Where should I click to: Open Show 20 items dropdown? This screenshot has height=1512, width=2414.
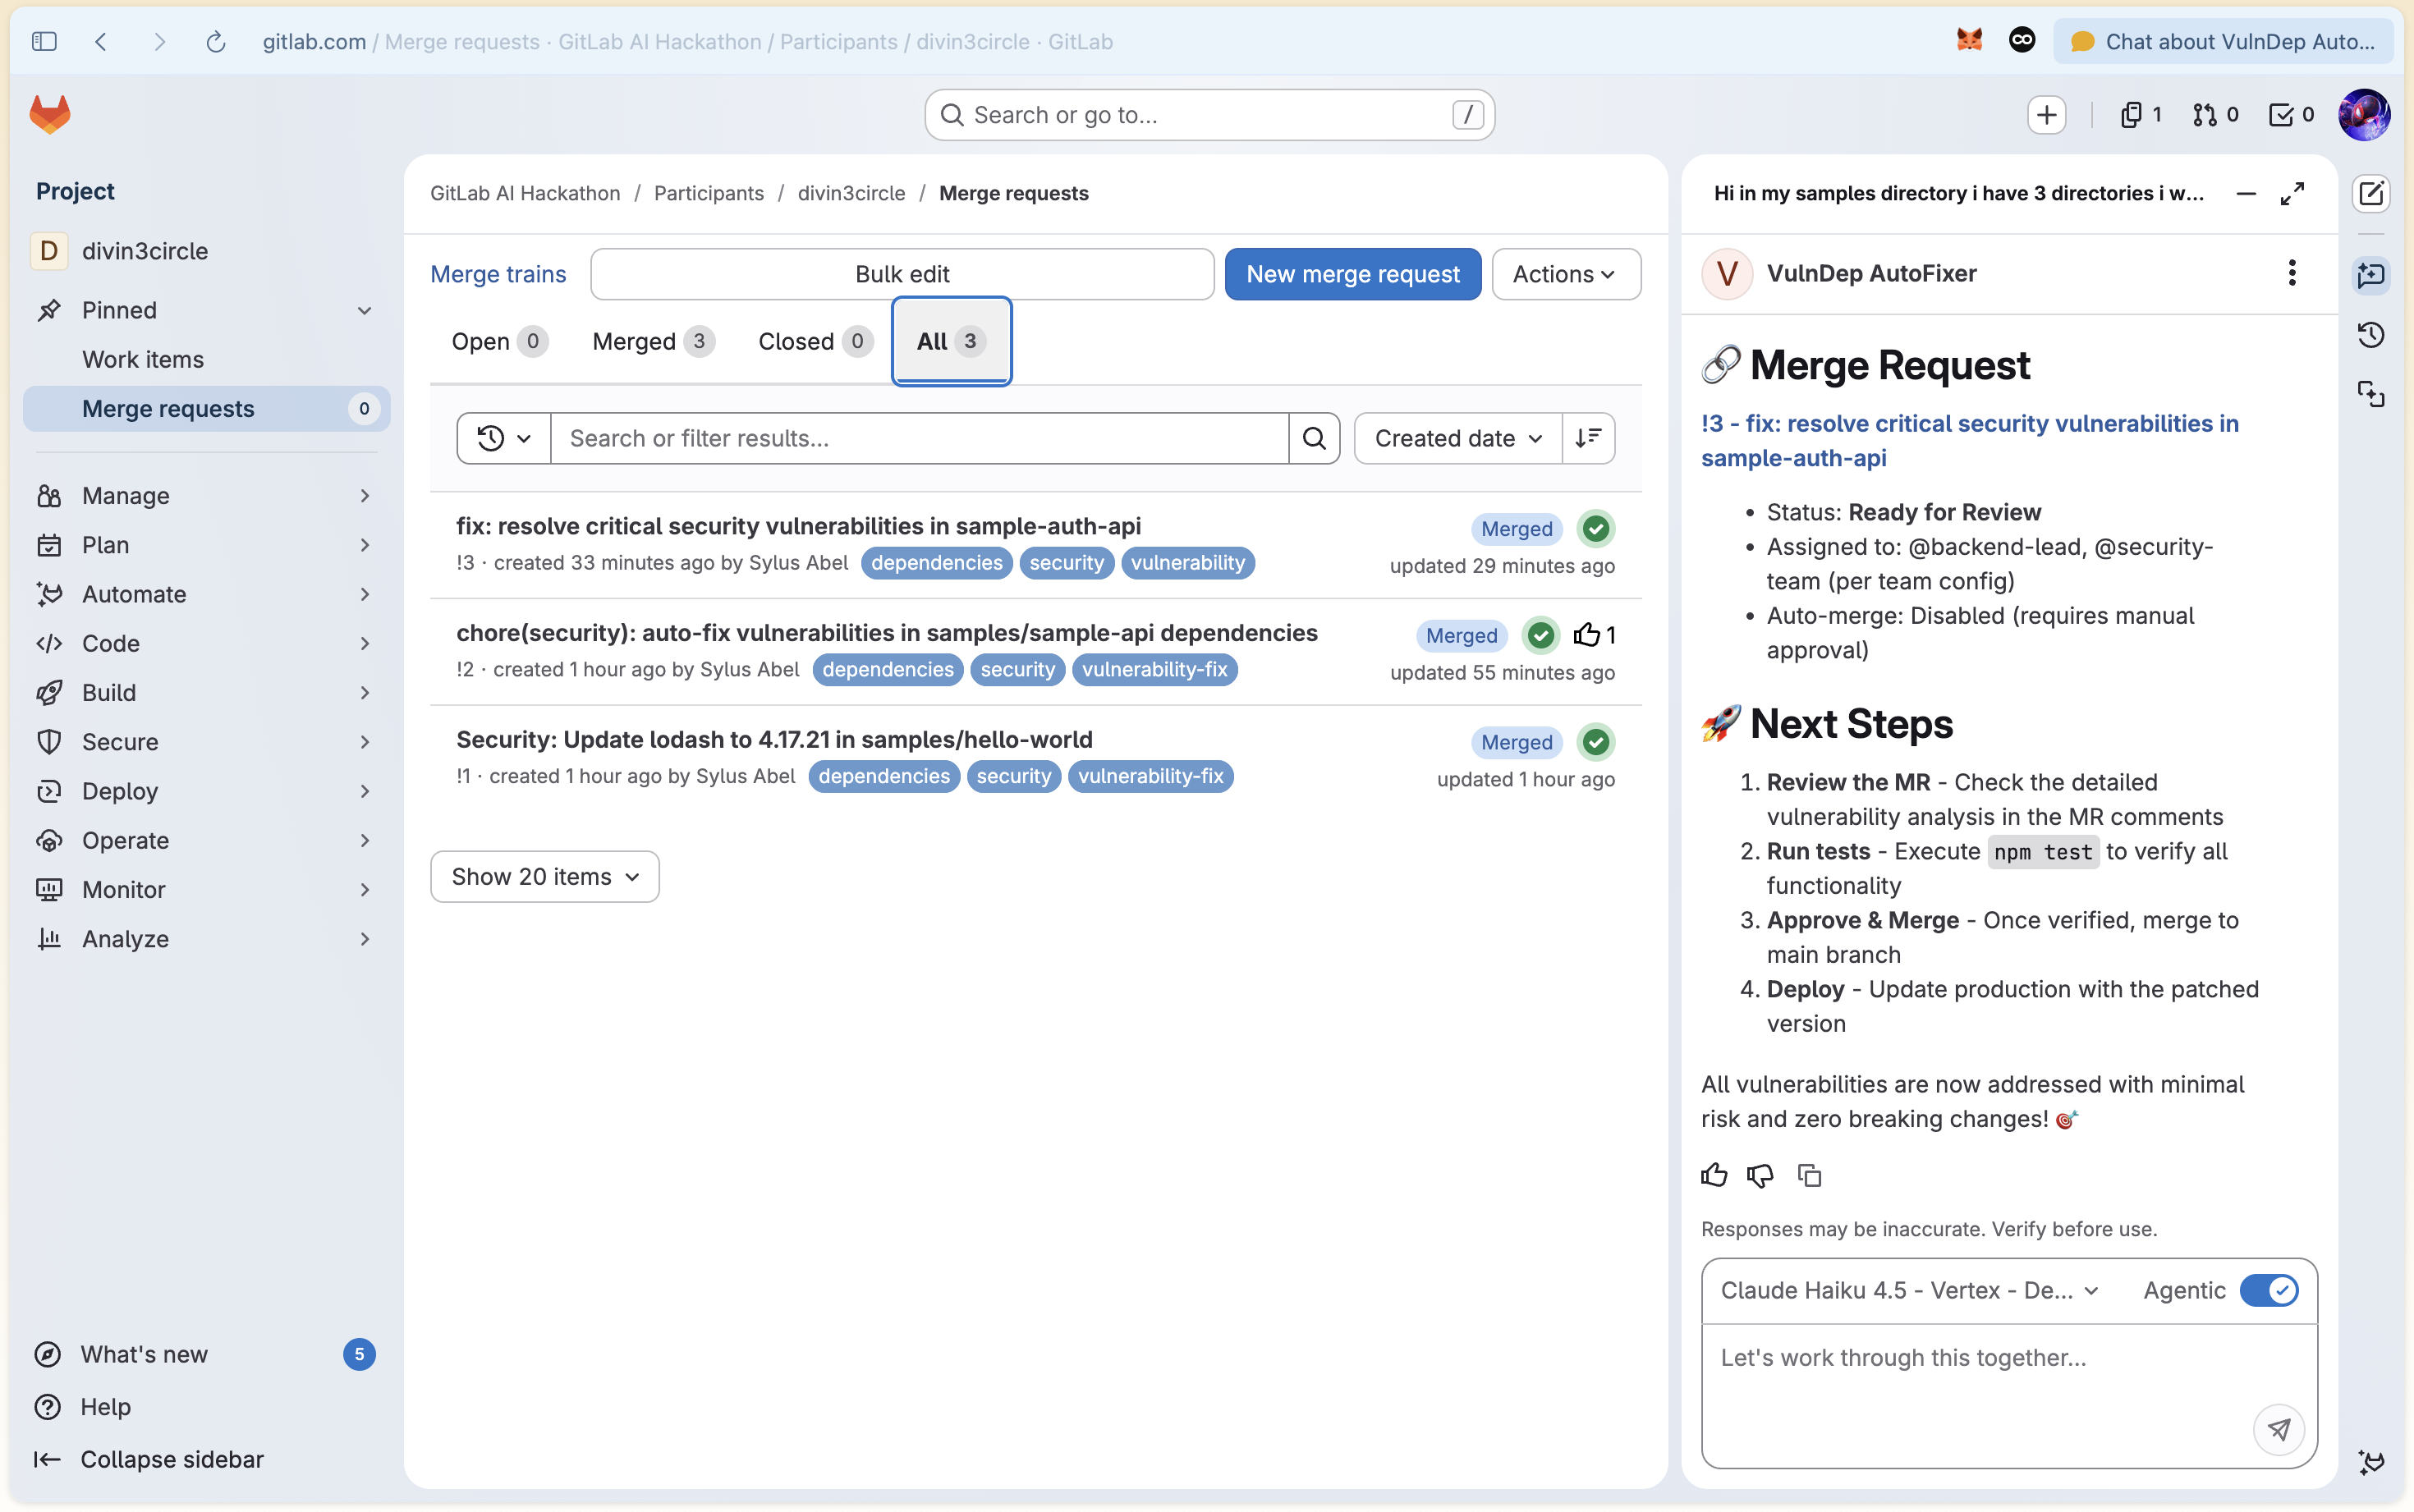(x=544, y=876)
